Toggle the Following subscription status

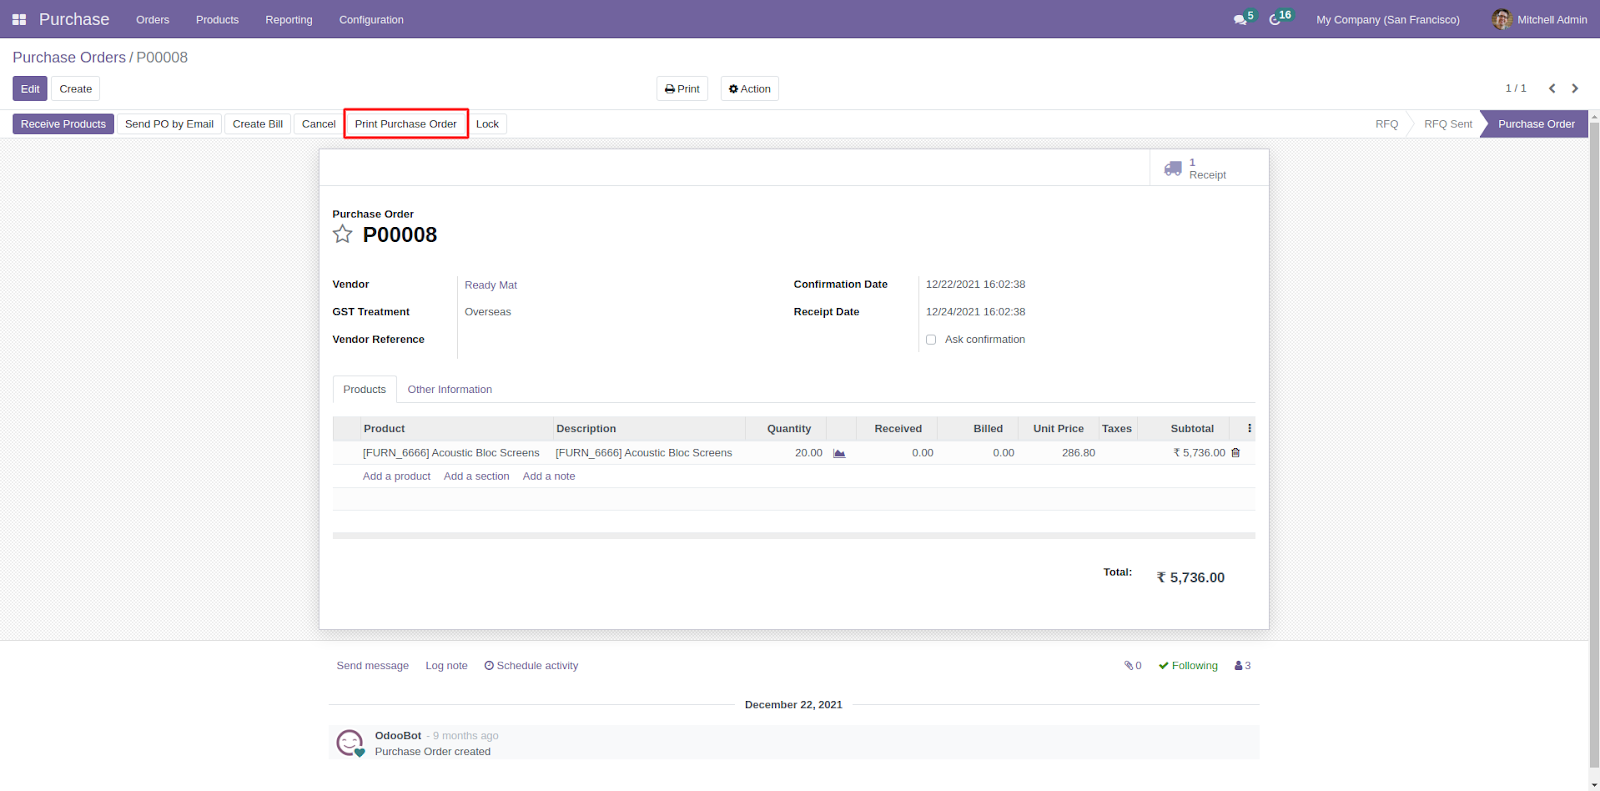pyautogui.click(x=1188, y=666)
